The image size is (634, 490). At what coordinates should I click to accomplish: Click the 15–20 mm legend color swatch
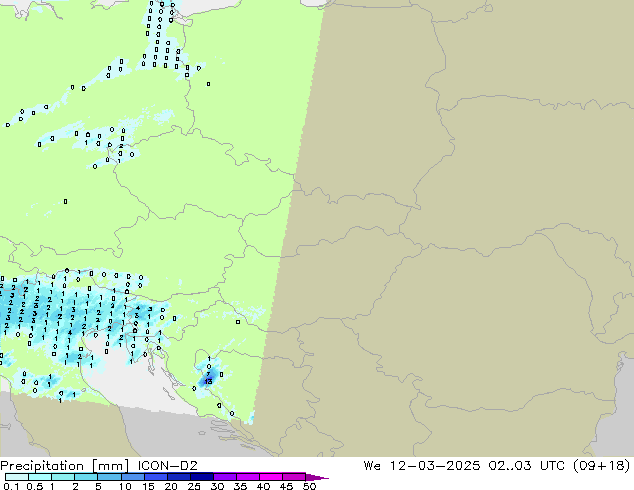[155, 477]
